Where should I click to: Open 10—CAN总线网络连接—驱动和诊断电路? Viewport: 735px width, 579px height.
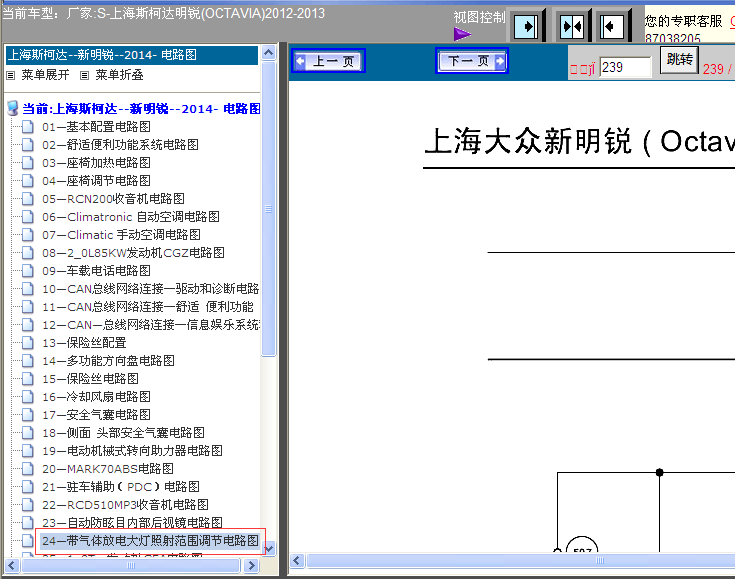[x=150, y=289]
